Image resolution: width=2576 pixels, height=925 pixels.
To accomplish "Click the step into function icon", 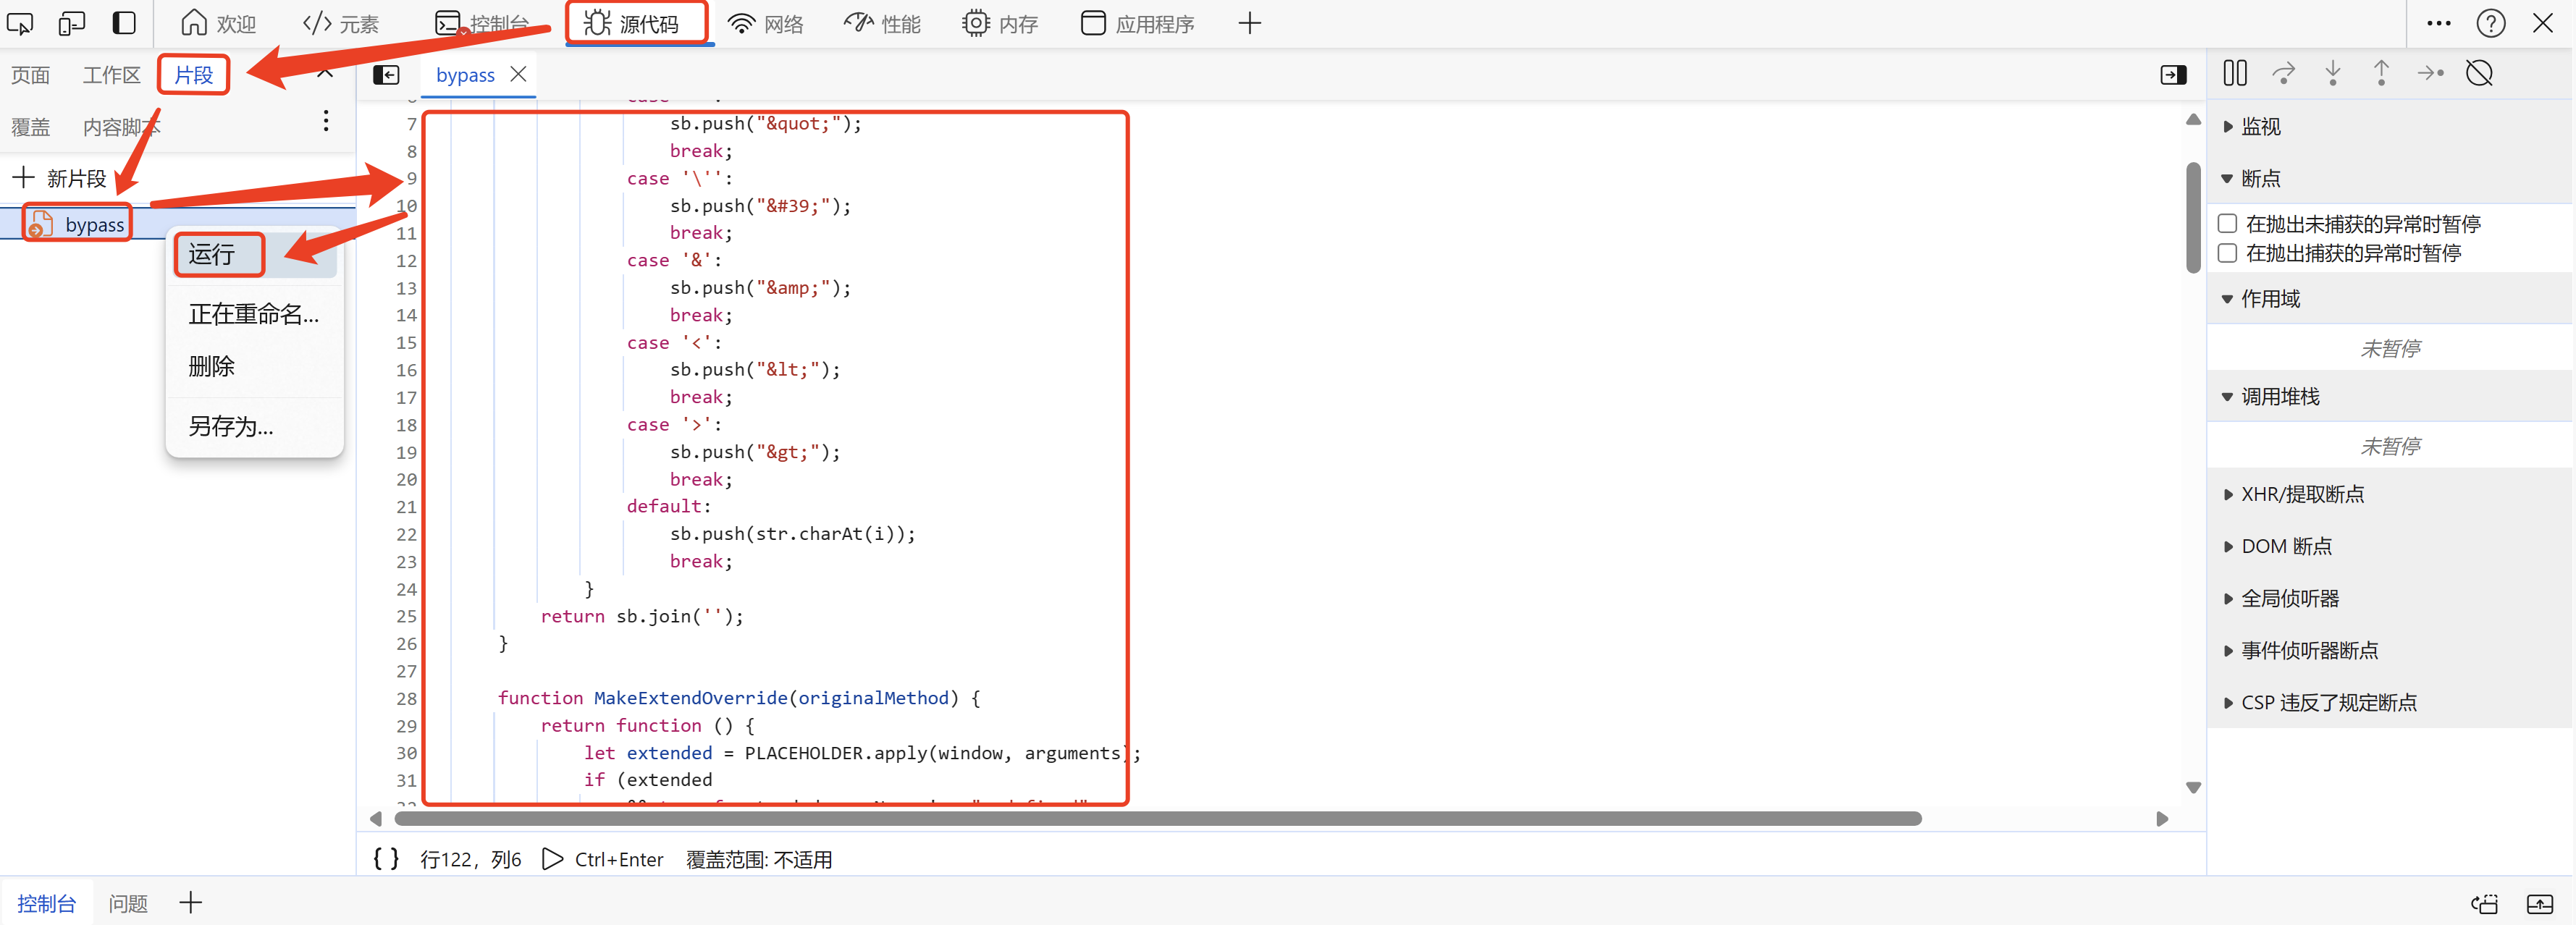I will click(x=2332, y=73).
